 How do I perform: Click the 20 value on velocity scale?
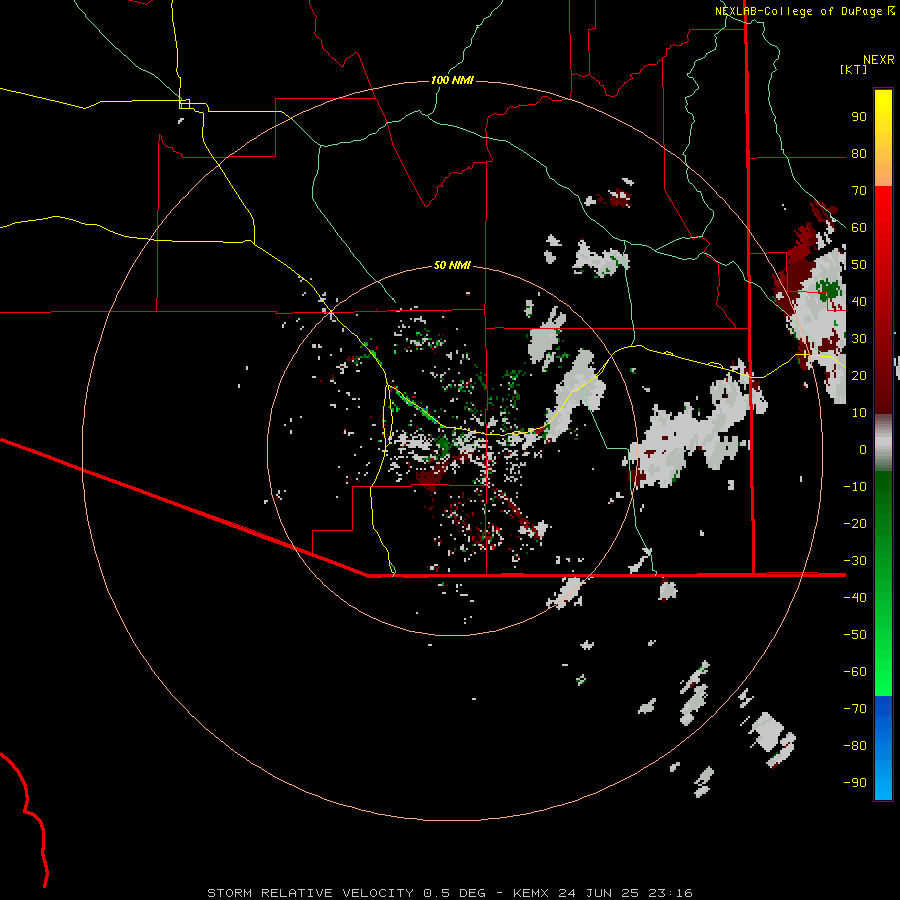(x=859, y=375)
